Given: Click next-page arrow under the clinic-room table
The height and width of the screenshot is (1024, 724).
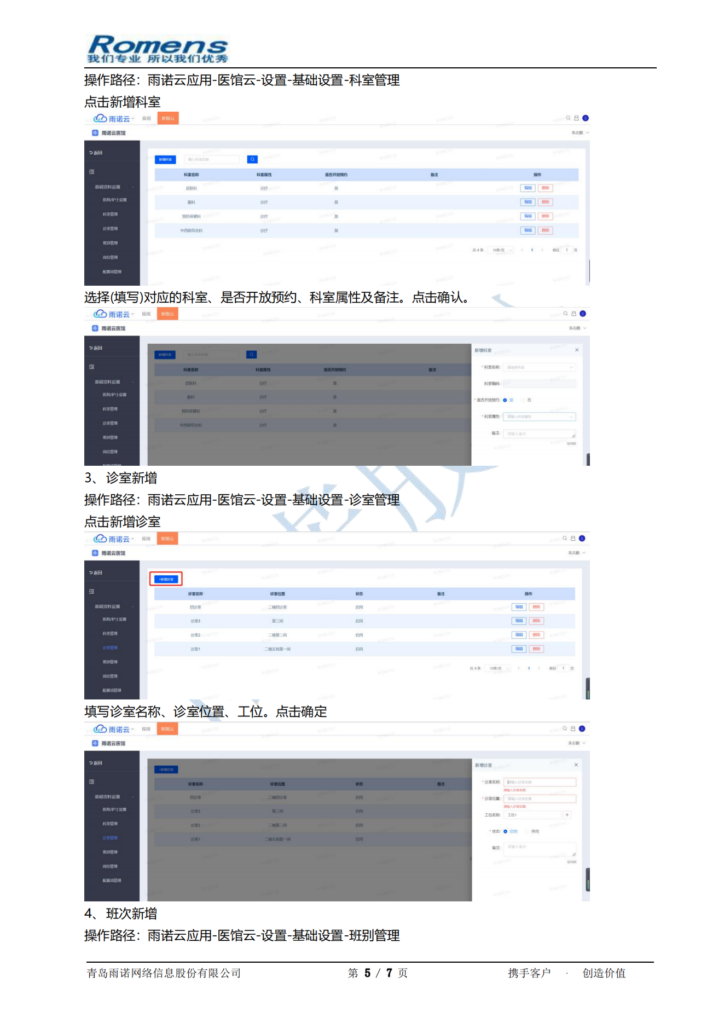Looking at the screenshot, I should pos(539,669).
